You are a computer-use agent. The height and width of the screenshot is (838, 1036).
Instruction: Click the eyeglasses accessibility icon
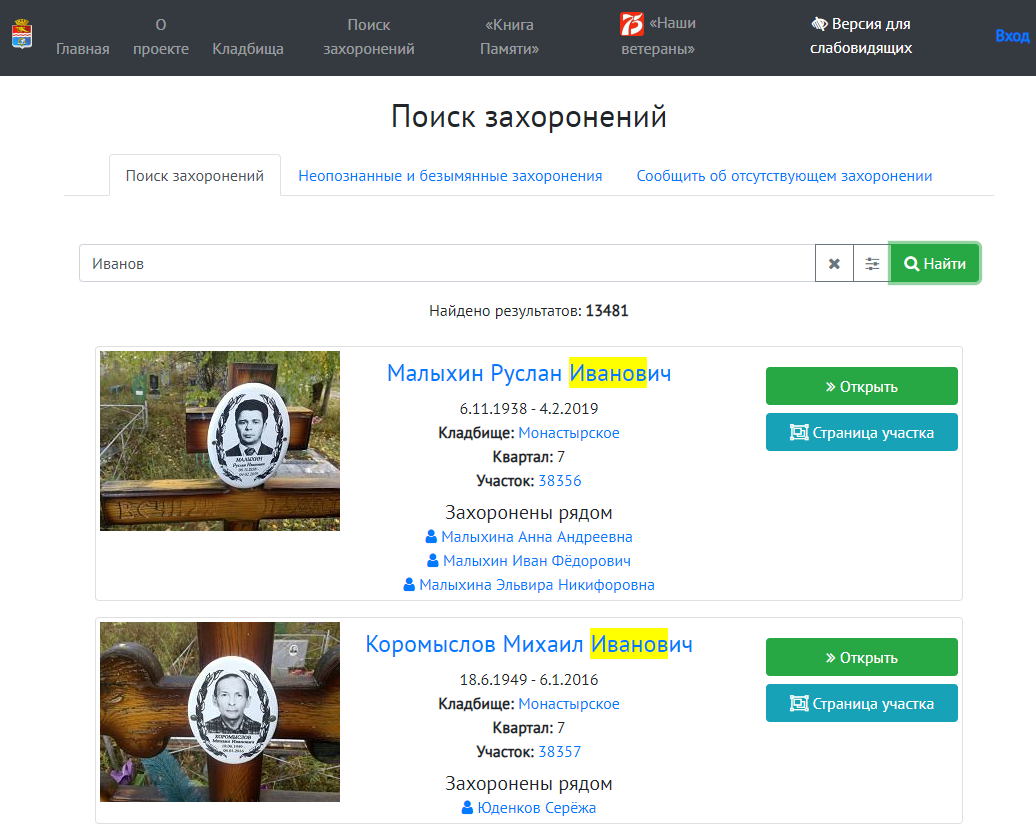[x=820, y=21]
